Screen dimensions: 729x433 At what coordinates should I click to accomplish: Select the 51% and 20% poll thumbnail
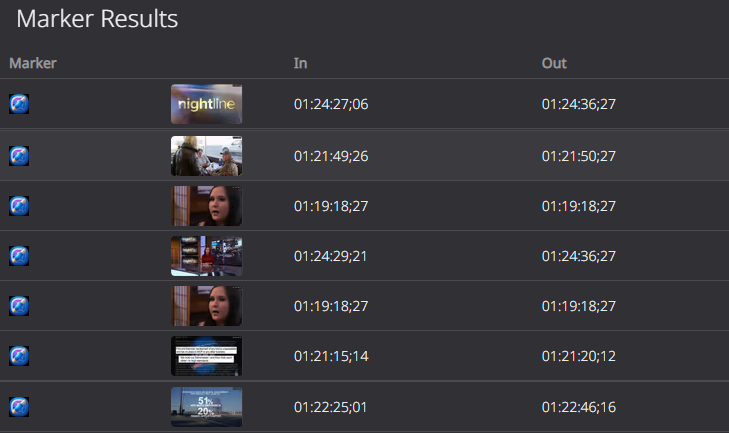click(206, 407)
